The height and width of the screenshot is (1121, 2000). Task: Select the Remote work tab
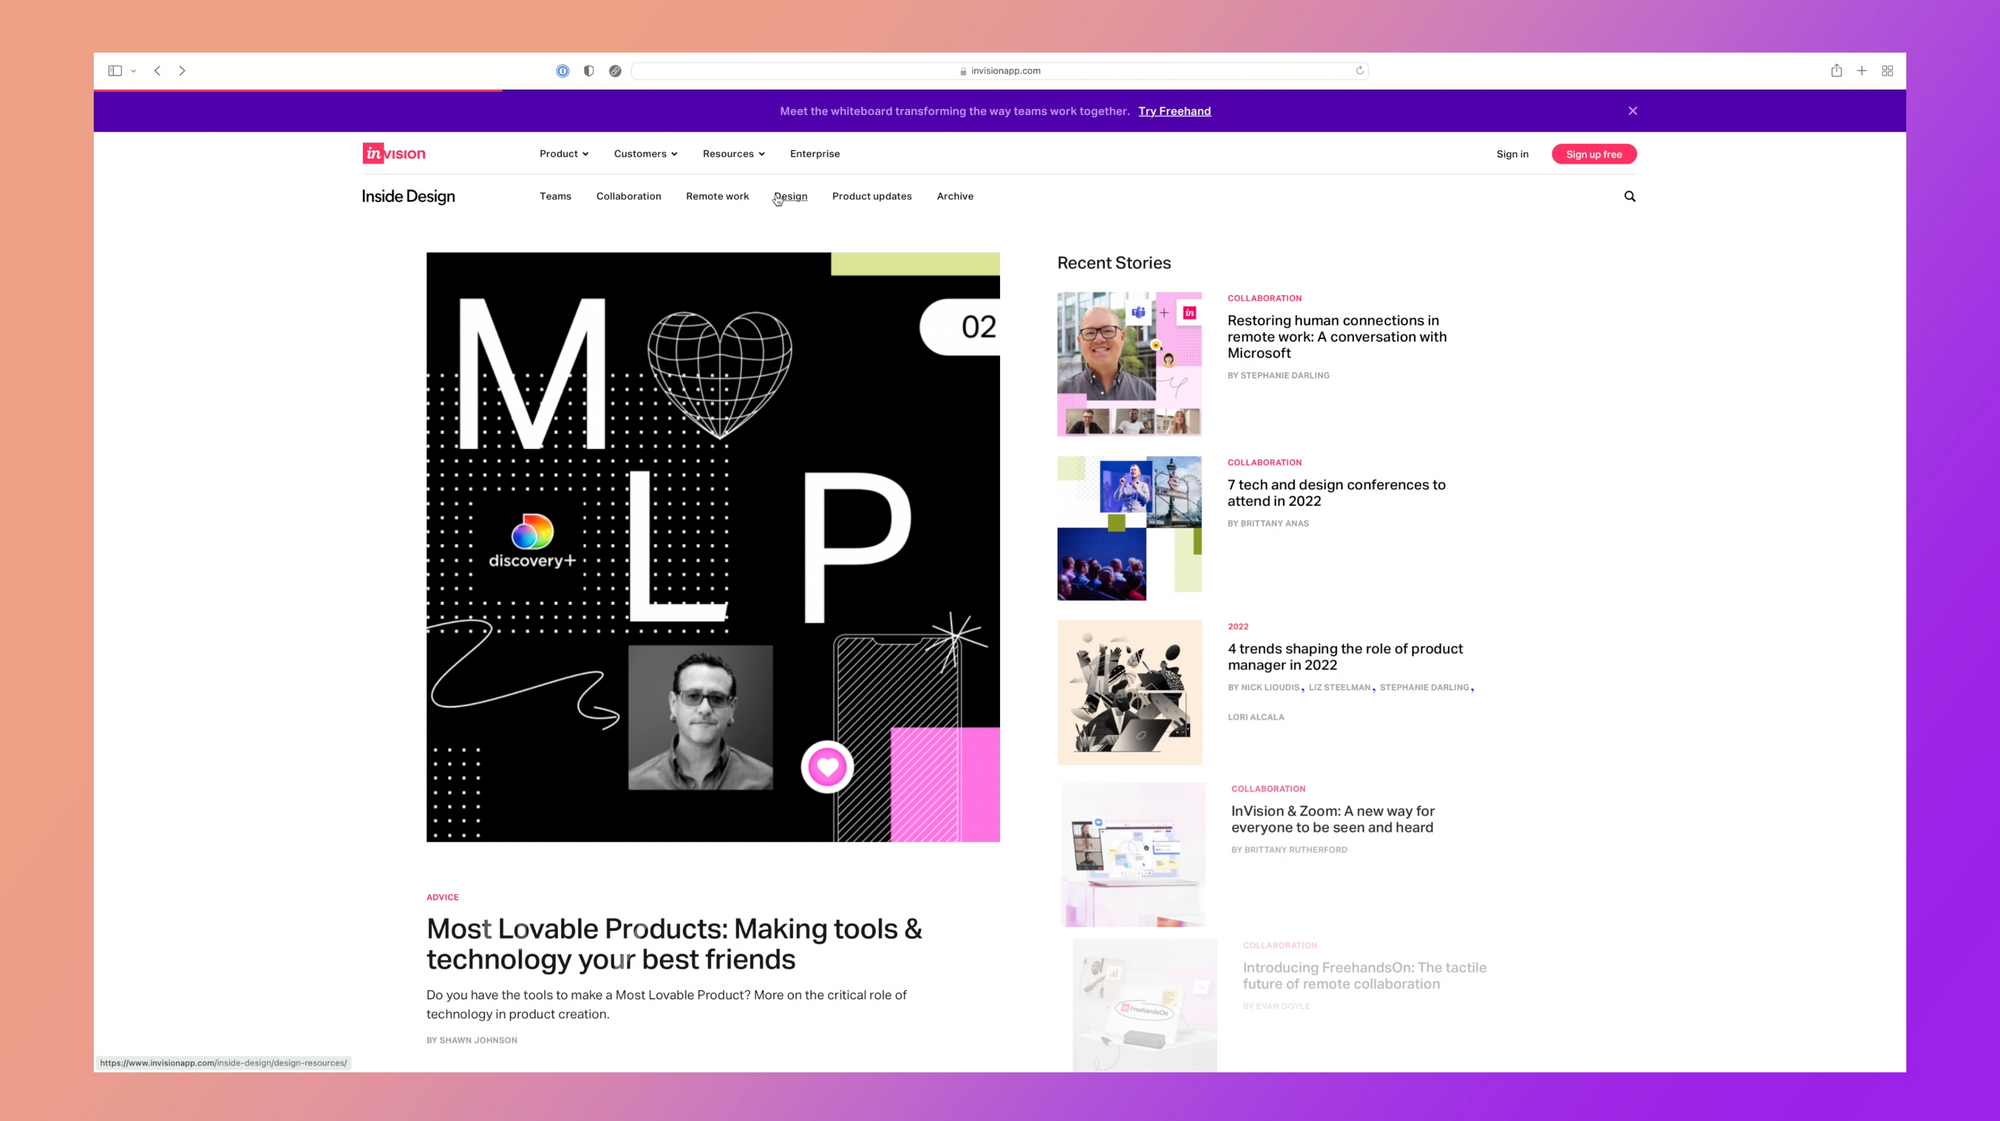pos(716,195)
